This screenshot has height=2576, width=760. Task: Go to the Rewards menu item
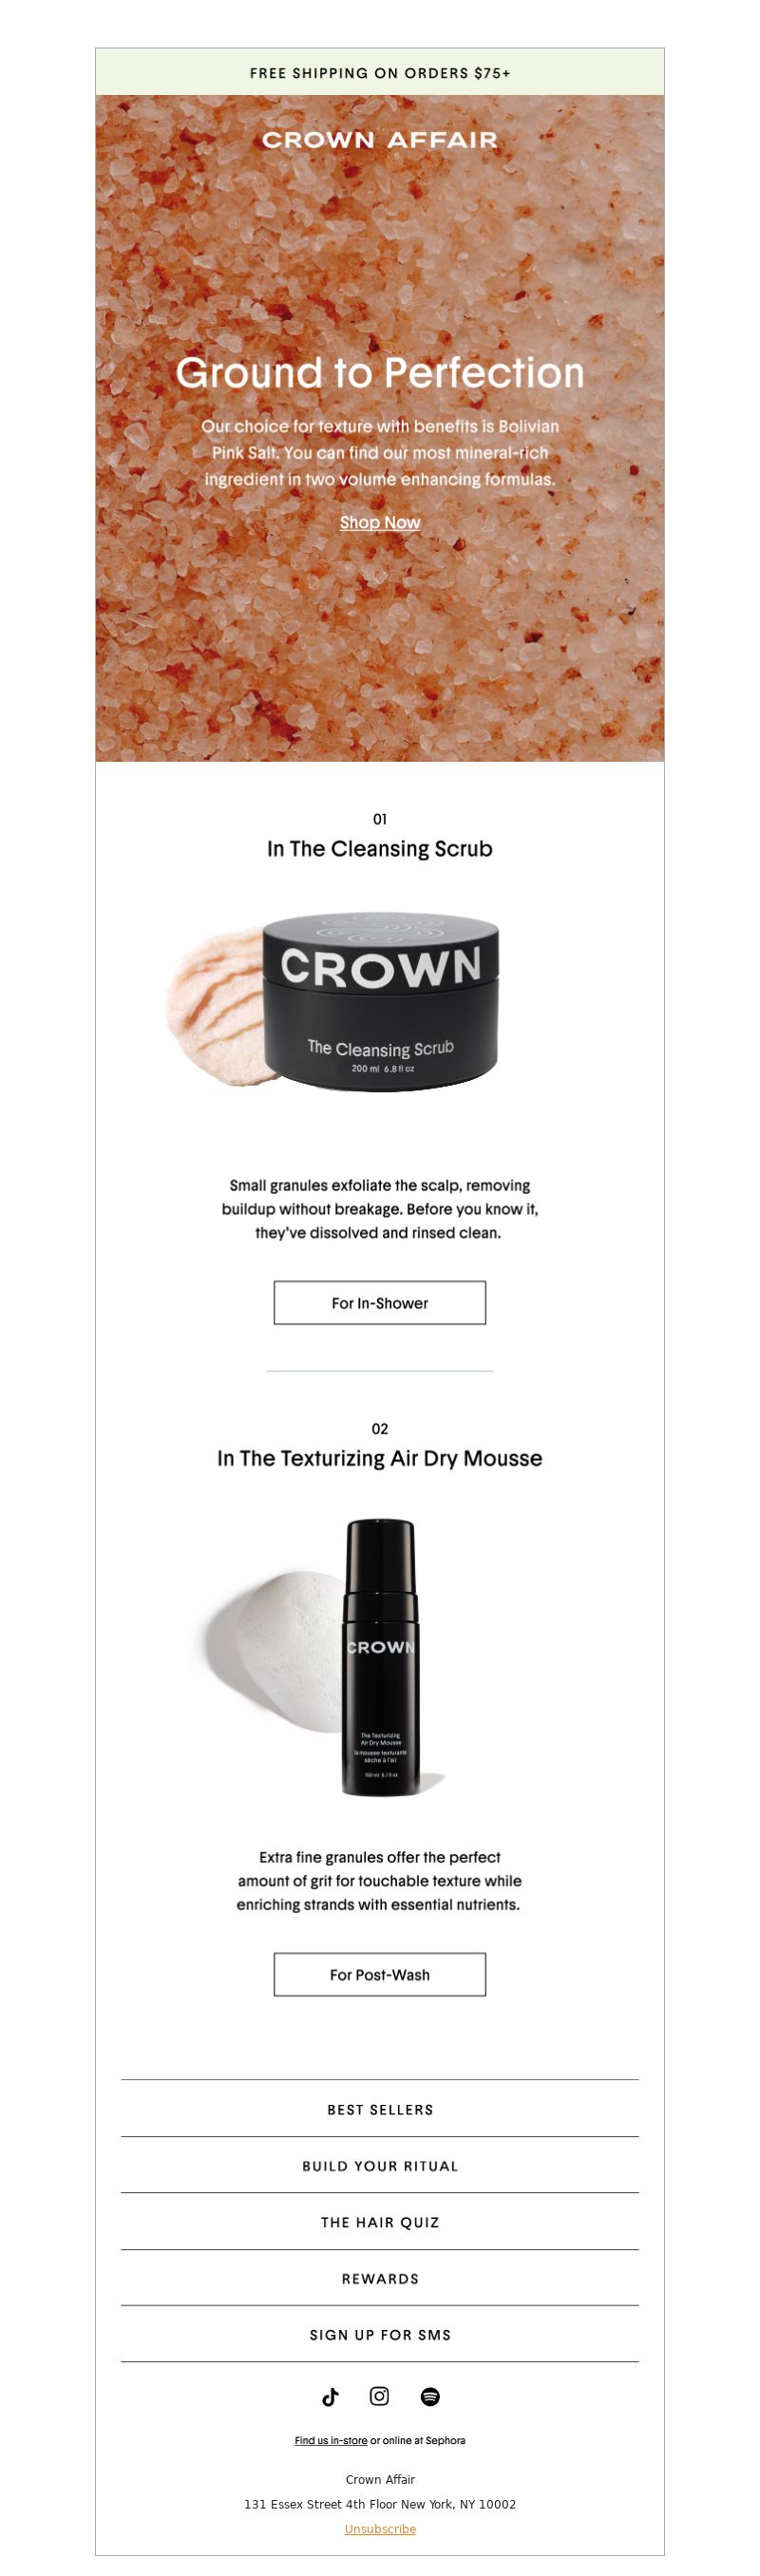tap(380, 2279)
